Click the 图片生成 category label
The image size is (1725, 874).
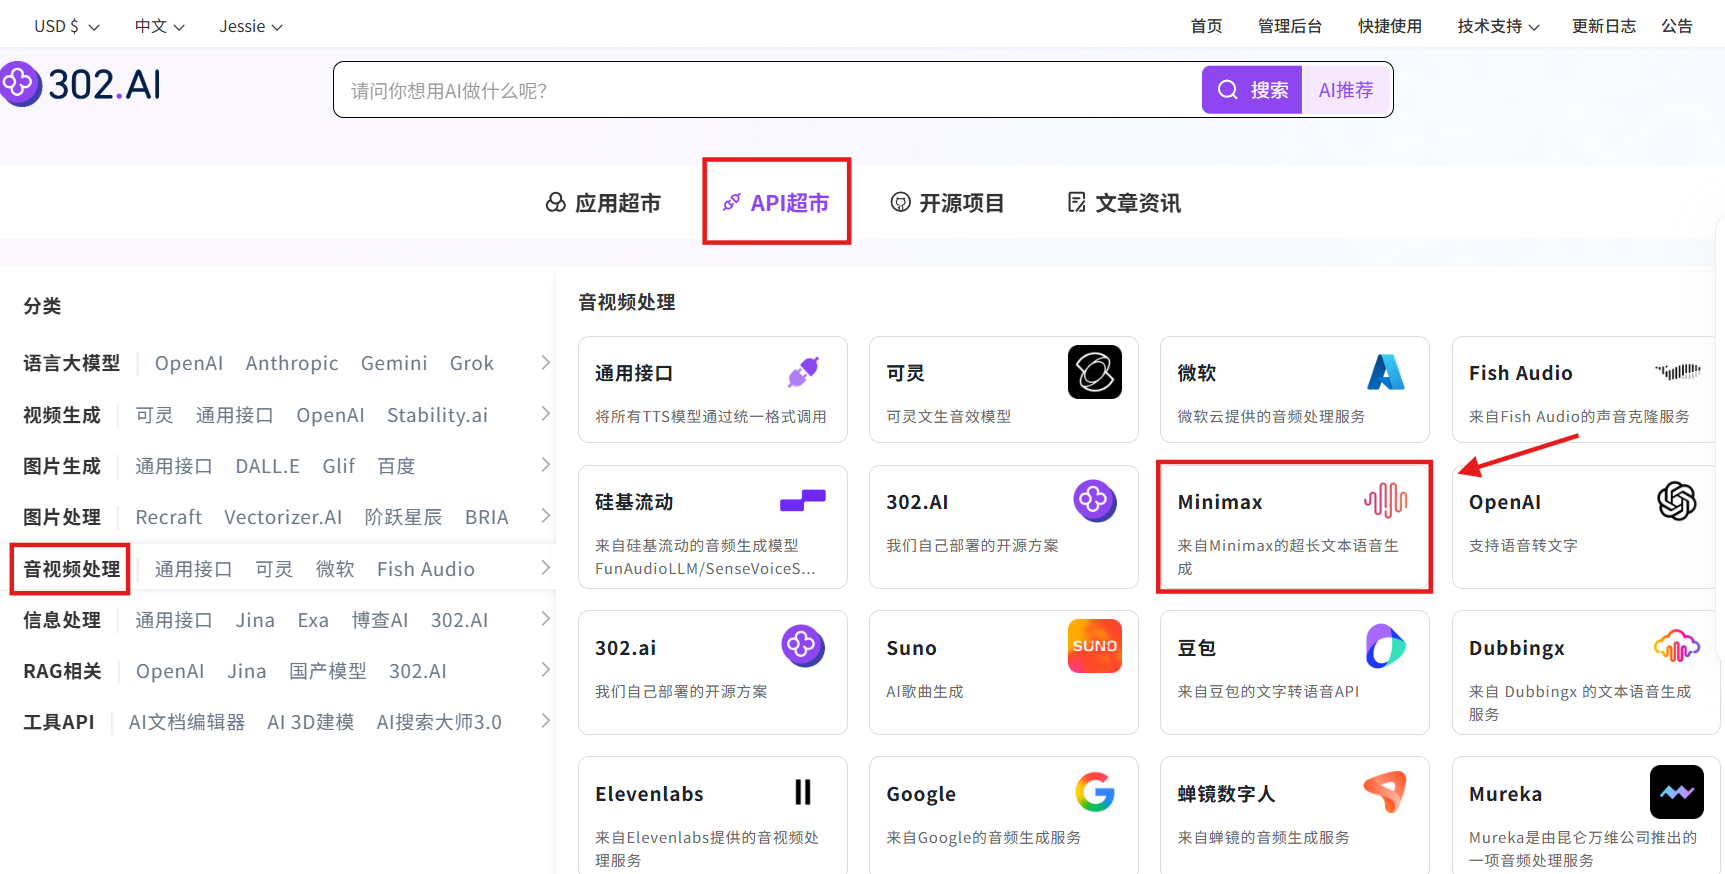[x=62, y=466]
